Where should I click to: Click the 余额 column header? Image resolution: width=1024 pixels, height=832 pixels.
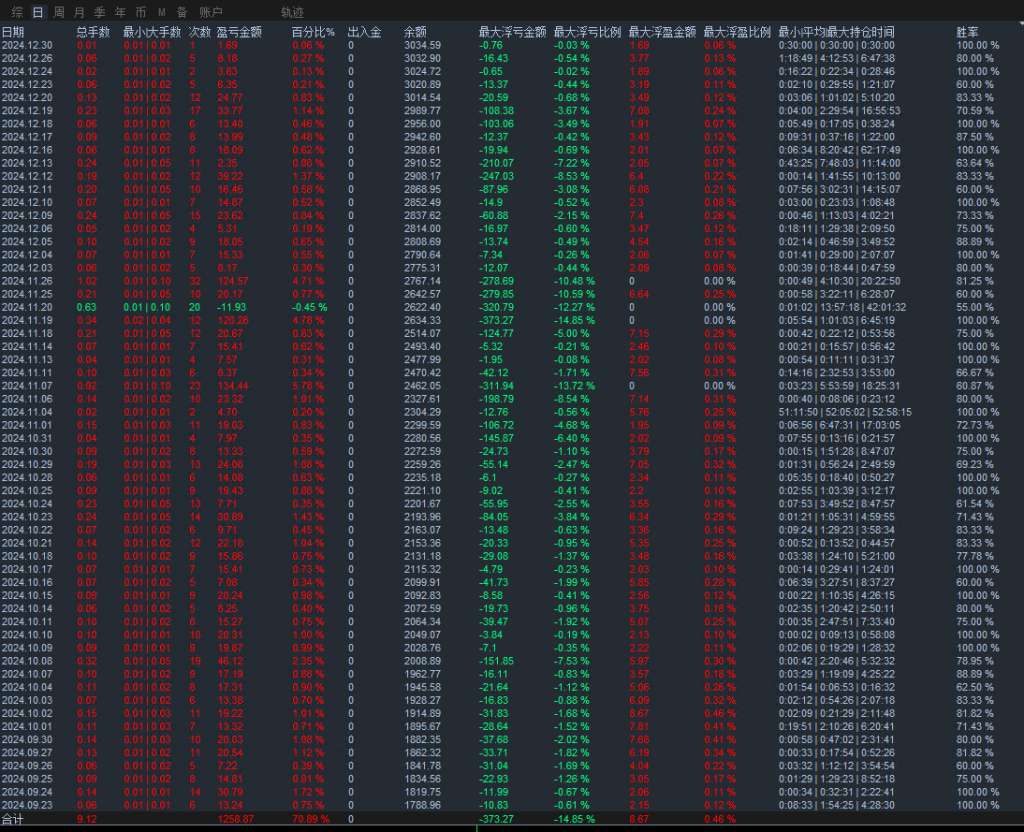tap(415, 32)
